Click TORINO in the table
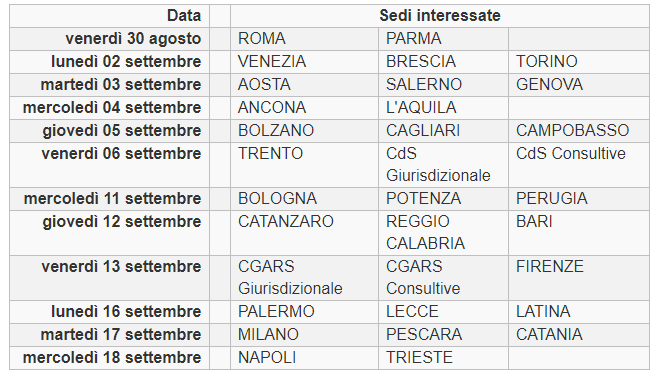The image size is (658, 381). point(579,62)
